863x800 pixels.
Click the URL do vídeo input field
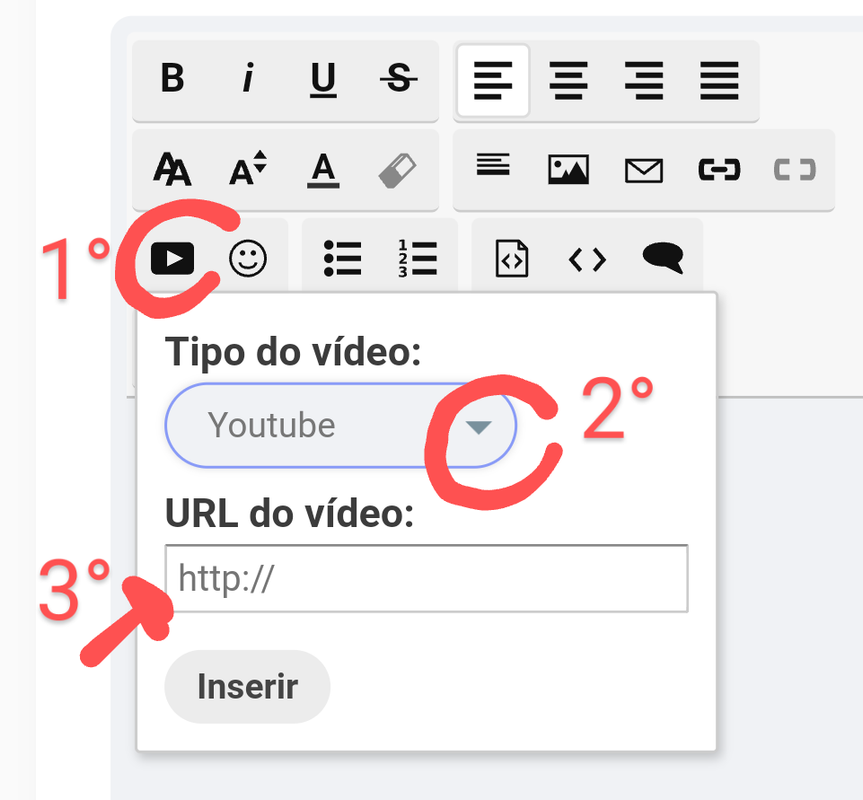coord(427,578)
